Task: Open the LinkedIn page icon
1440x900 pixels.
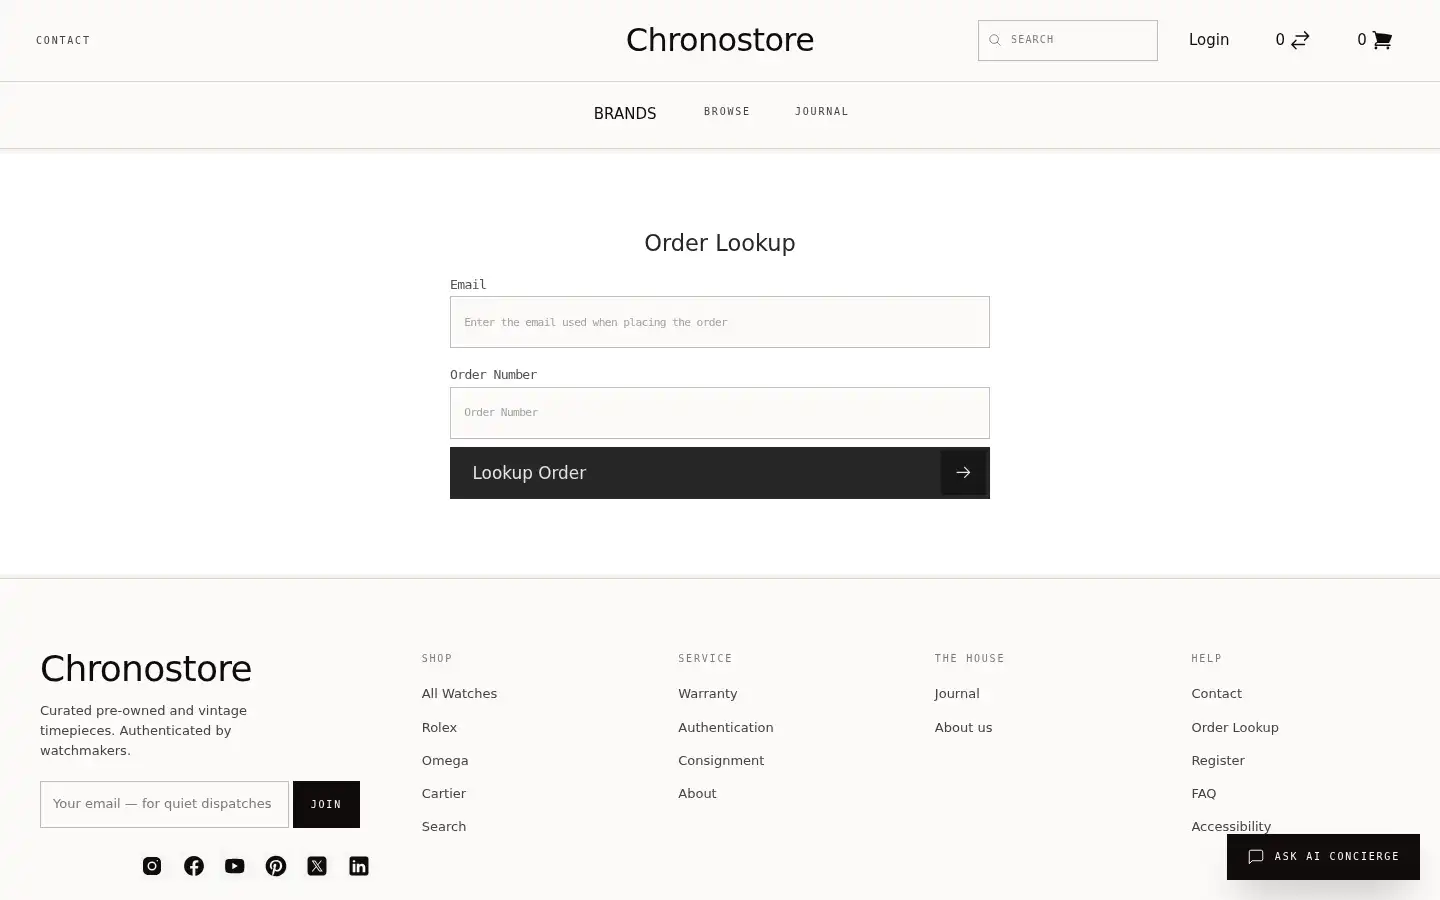Action: 359,866
